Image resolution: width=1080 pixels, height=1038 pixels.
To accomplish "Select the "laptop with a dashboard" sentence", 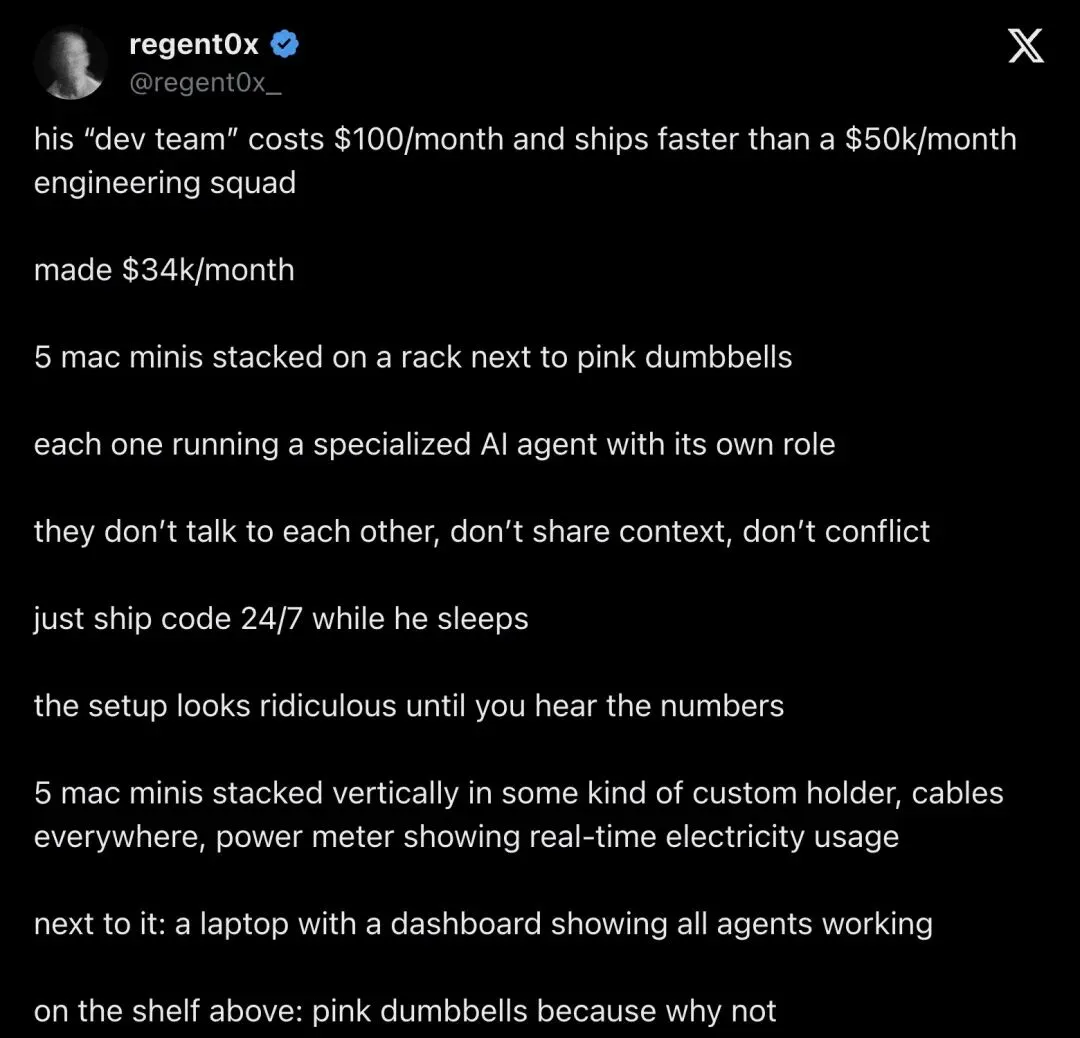I will point(483,924).
